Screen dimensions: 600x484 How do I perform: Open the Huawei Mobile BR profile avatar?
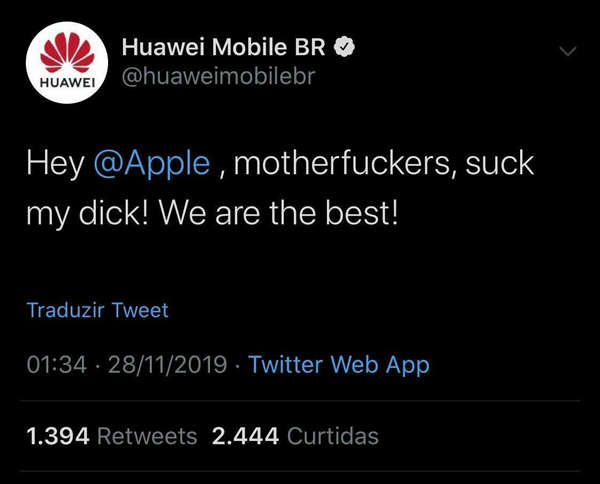[67, 62]
